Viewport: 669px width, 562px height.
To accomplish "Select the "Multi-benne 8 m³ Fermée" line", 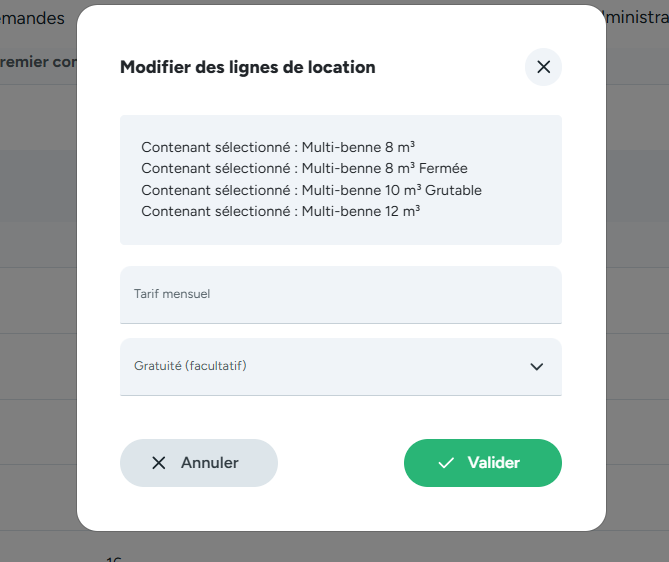I will coord(304,168).
